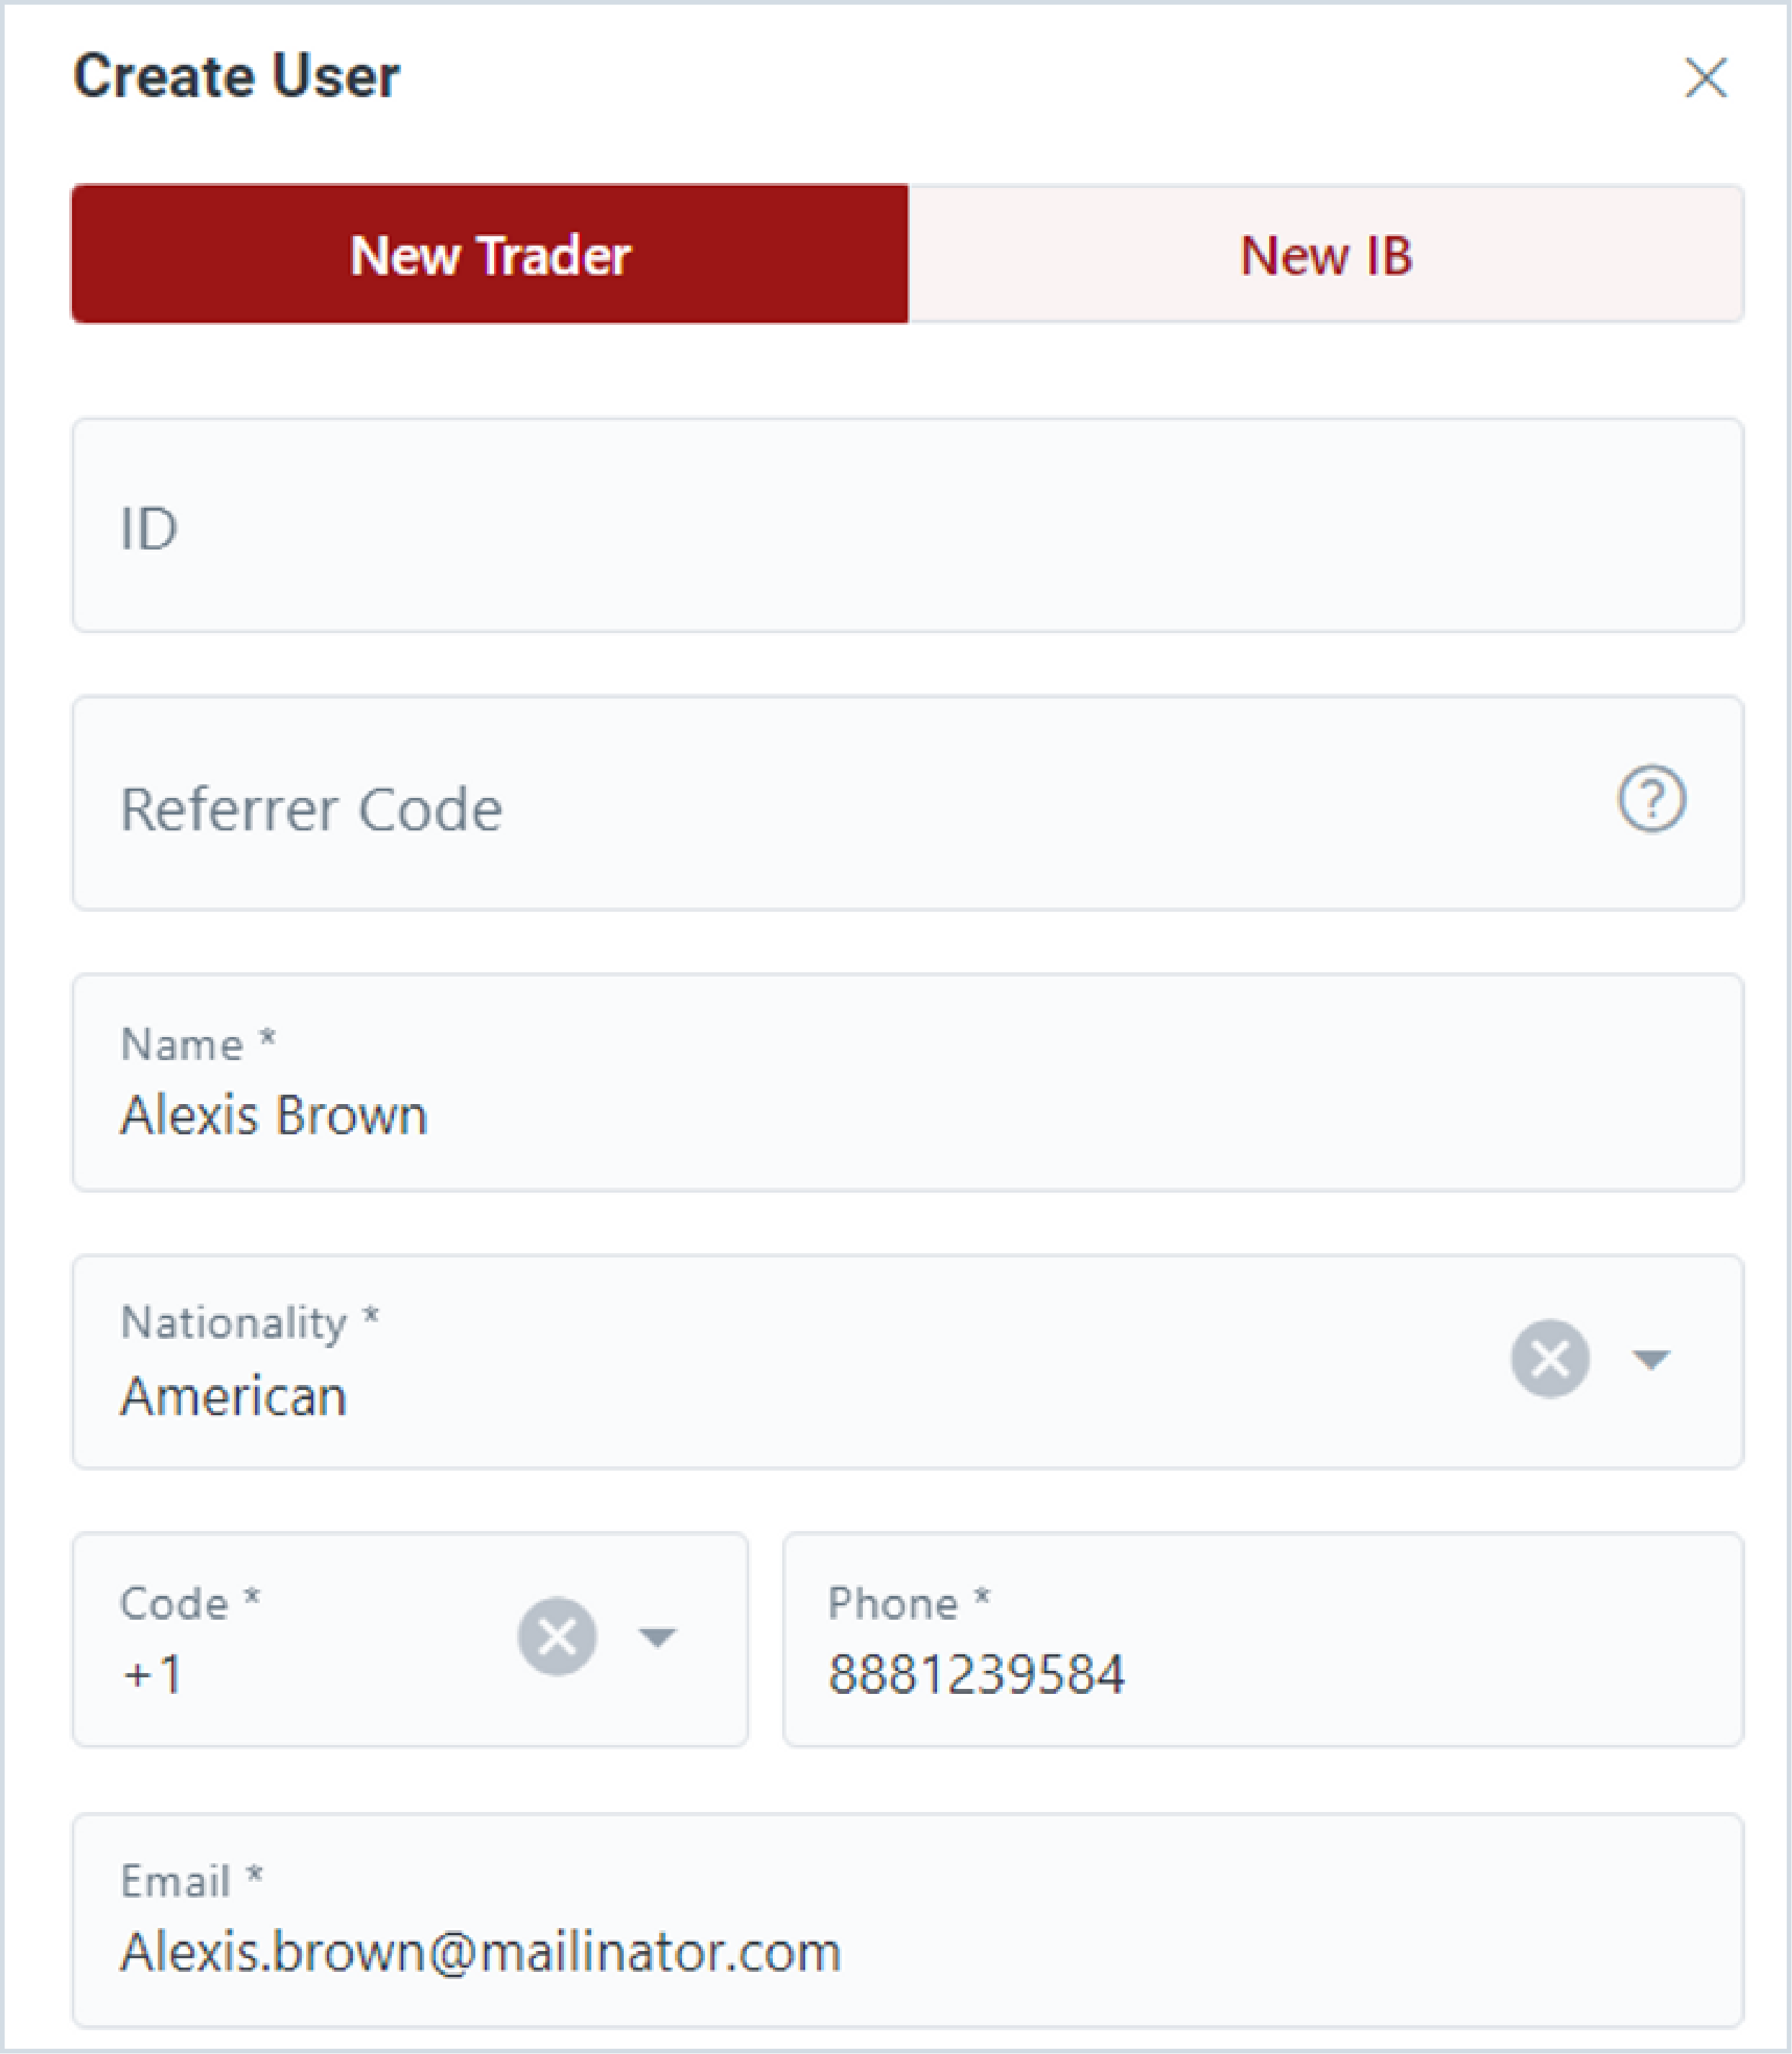This screenshot has height=2054, width=1792.
Task: Click the Alexis Brown name text
Action: click(274, 1115)
